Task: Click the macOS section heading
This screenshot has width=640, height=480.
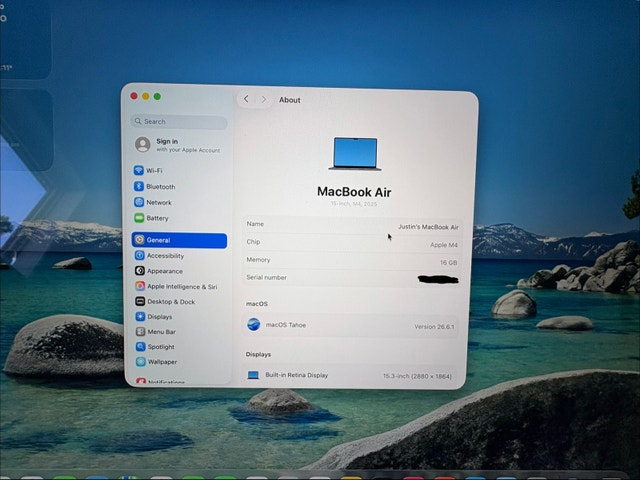Action: click(257, 304)
